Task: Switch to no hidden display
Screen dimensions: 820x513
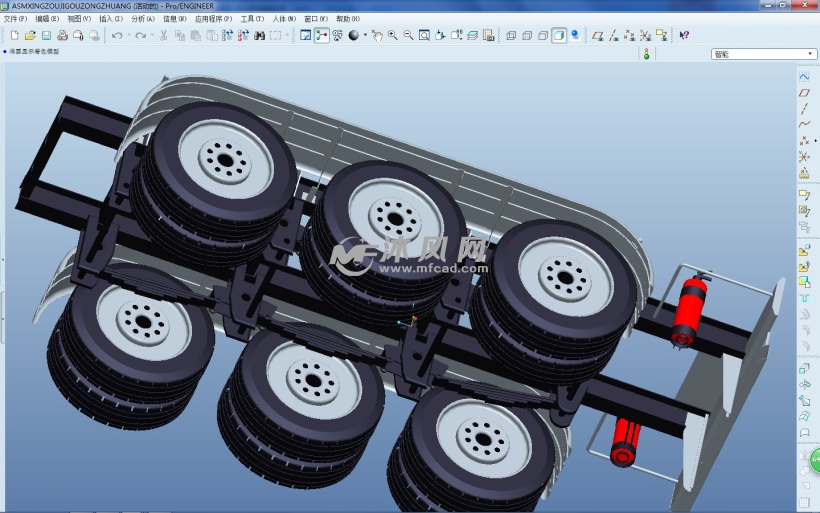Action: [543, 35]
